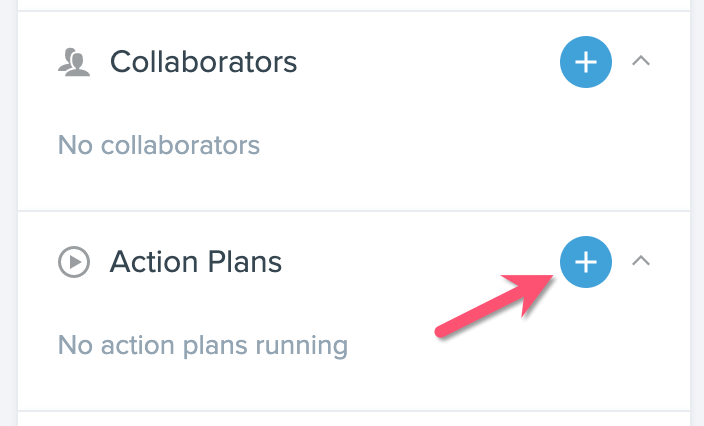Image resolution: width=704 pixels, height=426 pixels.
Task: Click the Action Plans play-circle icon
Action: tap(74, 262)
